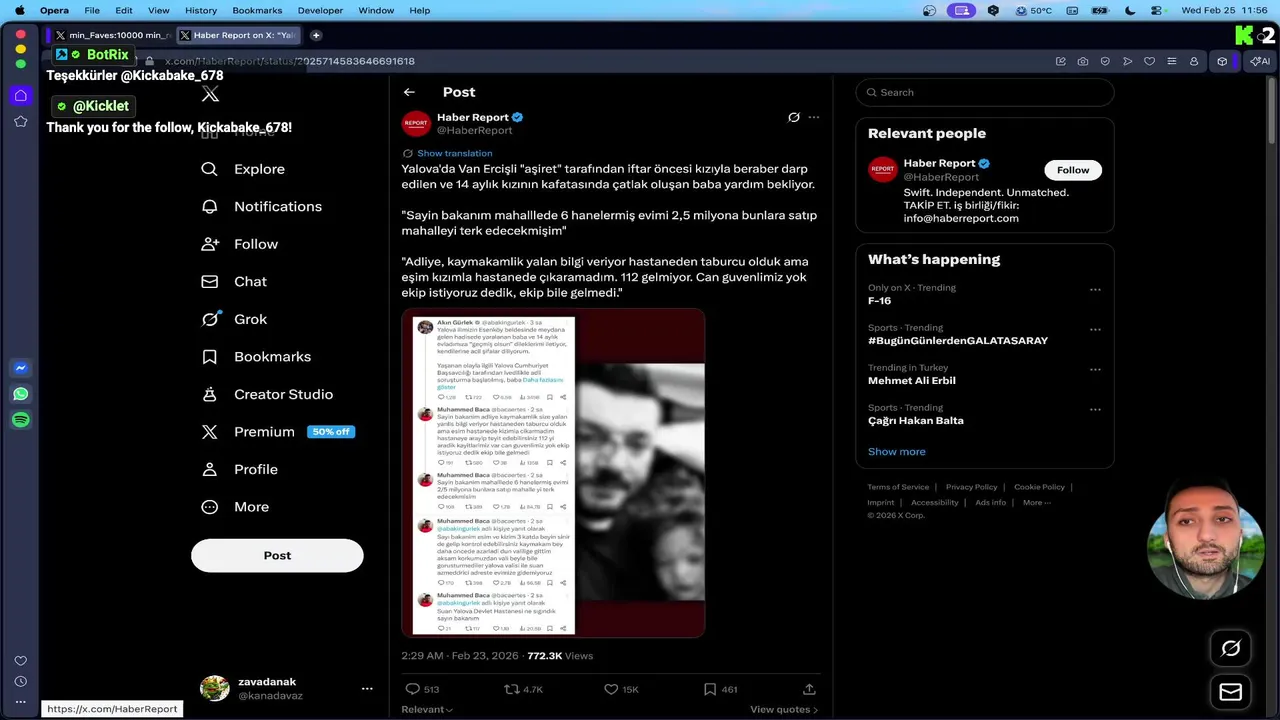Click the address bar URL
The width and height of the screenshot is (1280, 720).
(290, 61)
